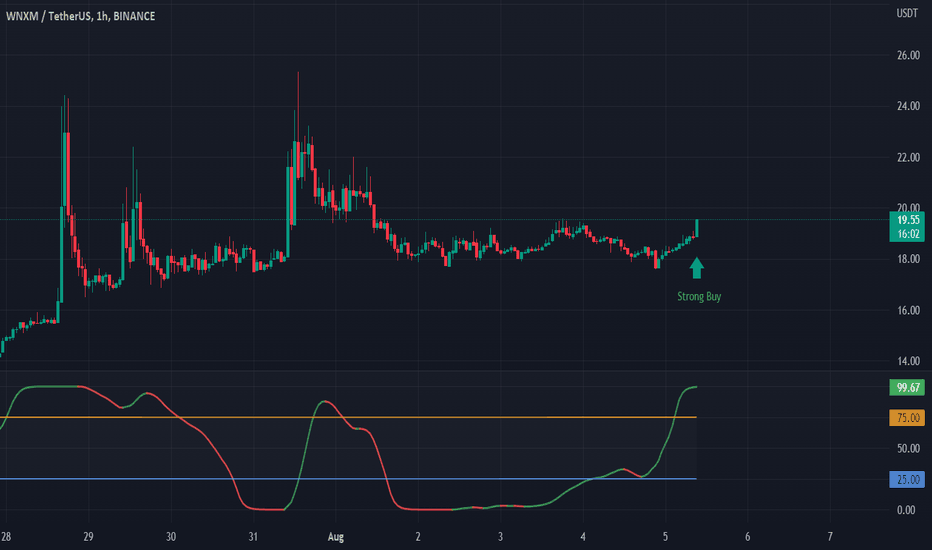Click the 4 date label on time axis
Viewport: 932px width, 550px height.
click(583, 537)
